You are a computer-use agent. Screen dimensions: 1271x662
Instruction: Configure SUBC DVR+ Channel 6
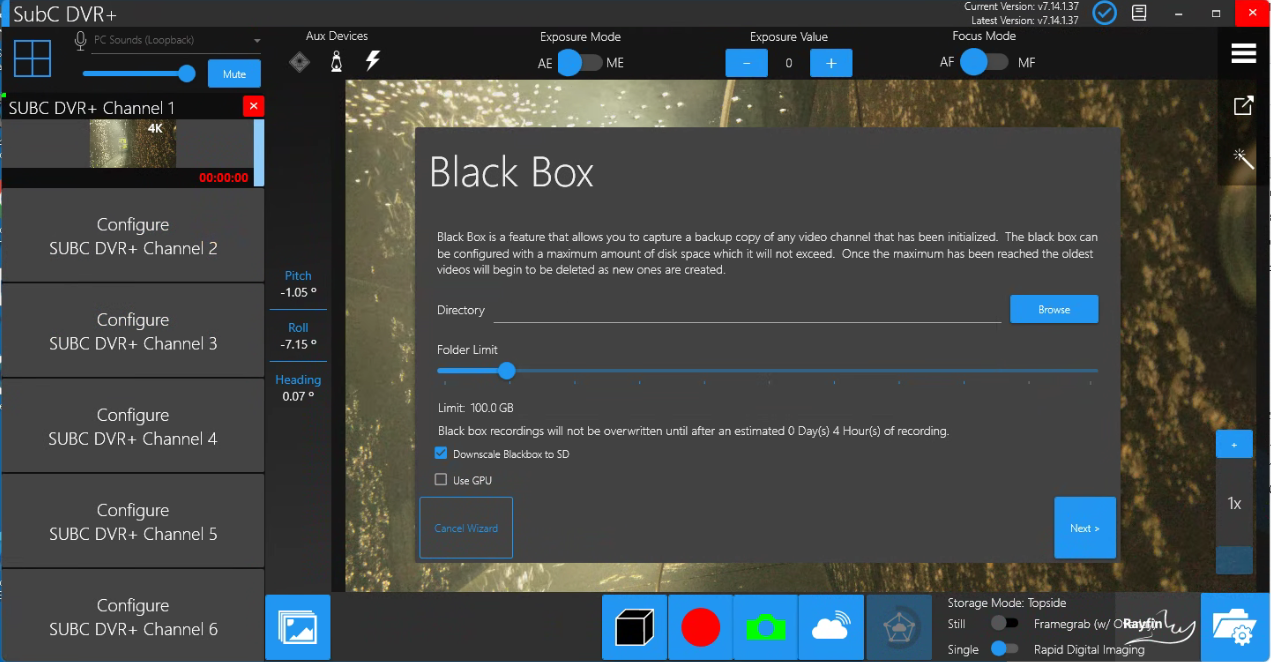coord(133,616)
